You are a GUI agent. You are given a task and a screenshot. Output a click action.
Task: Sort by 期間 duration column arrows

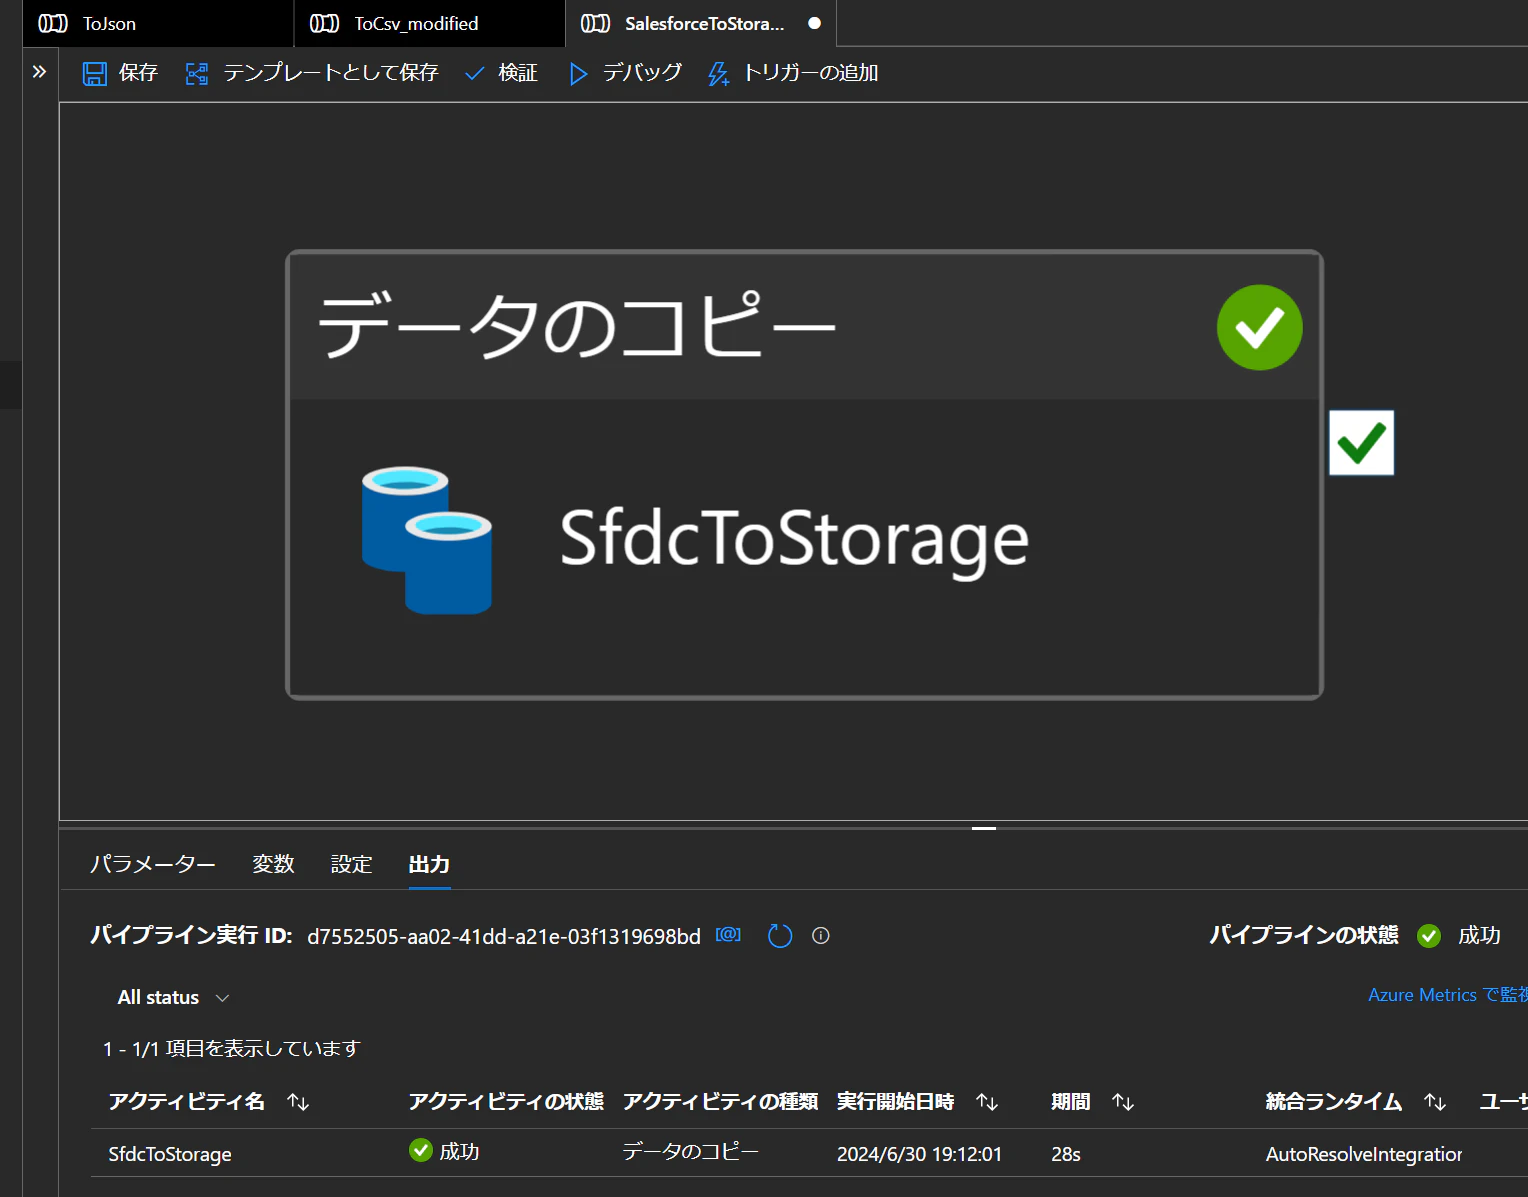point(1123,1102)
